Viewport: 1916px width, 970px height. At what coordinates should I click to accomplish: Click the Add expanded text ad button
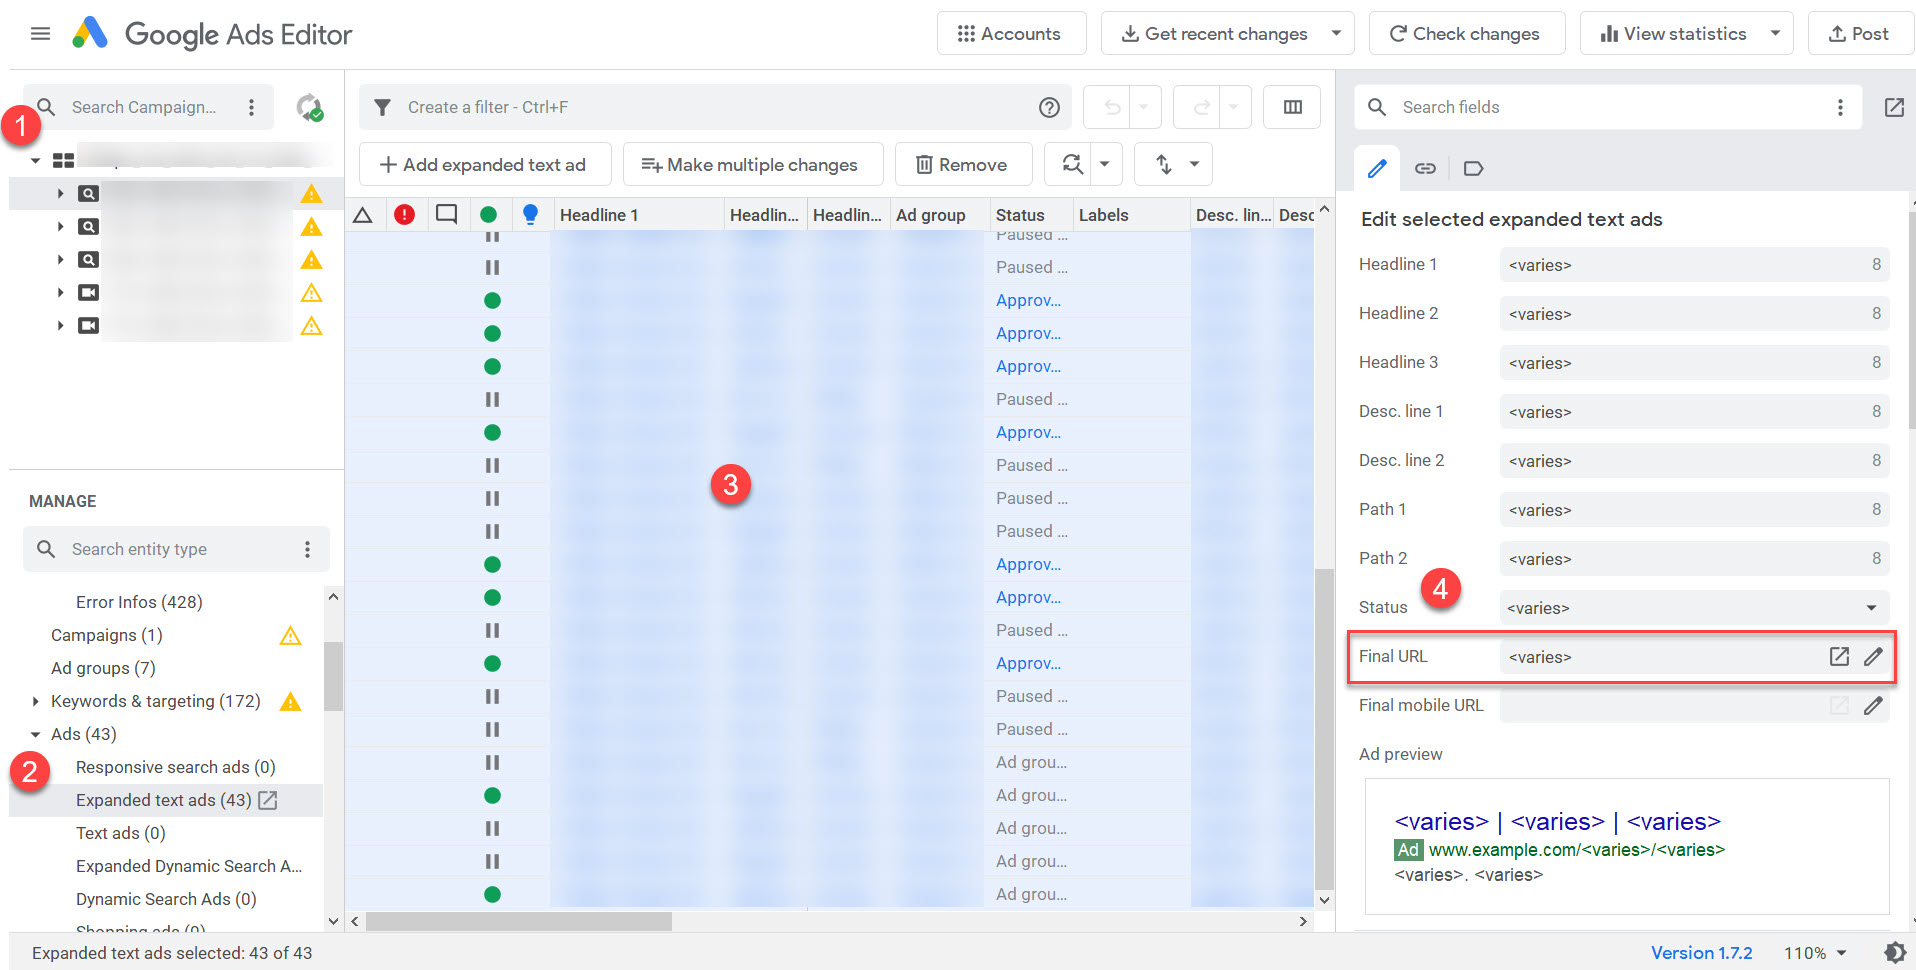point(484,163)
